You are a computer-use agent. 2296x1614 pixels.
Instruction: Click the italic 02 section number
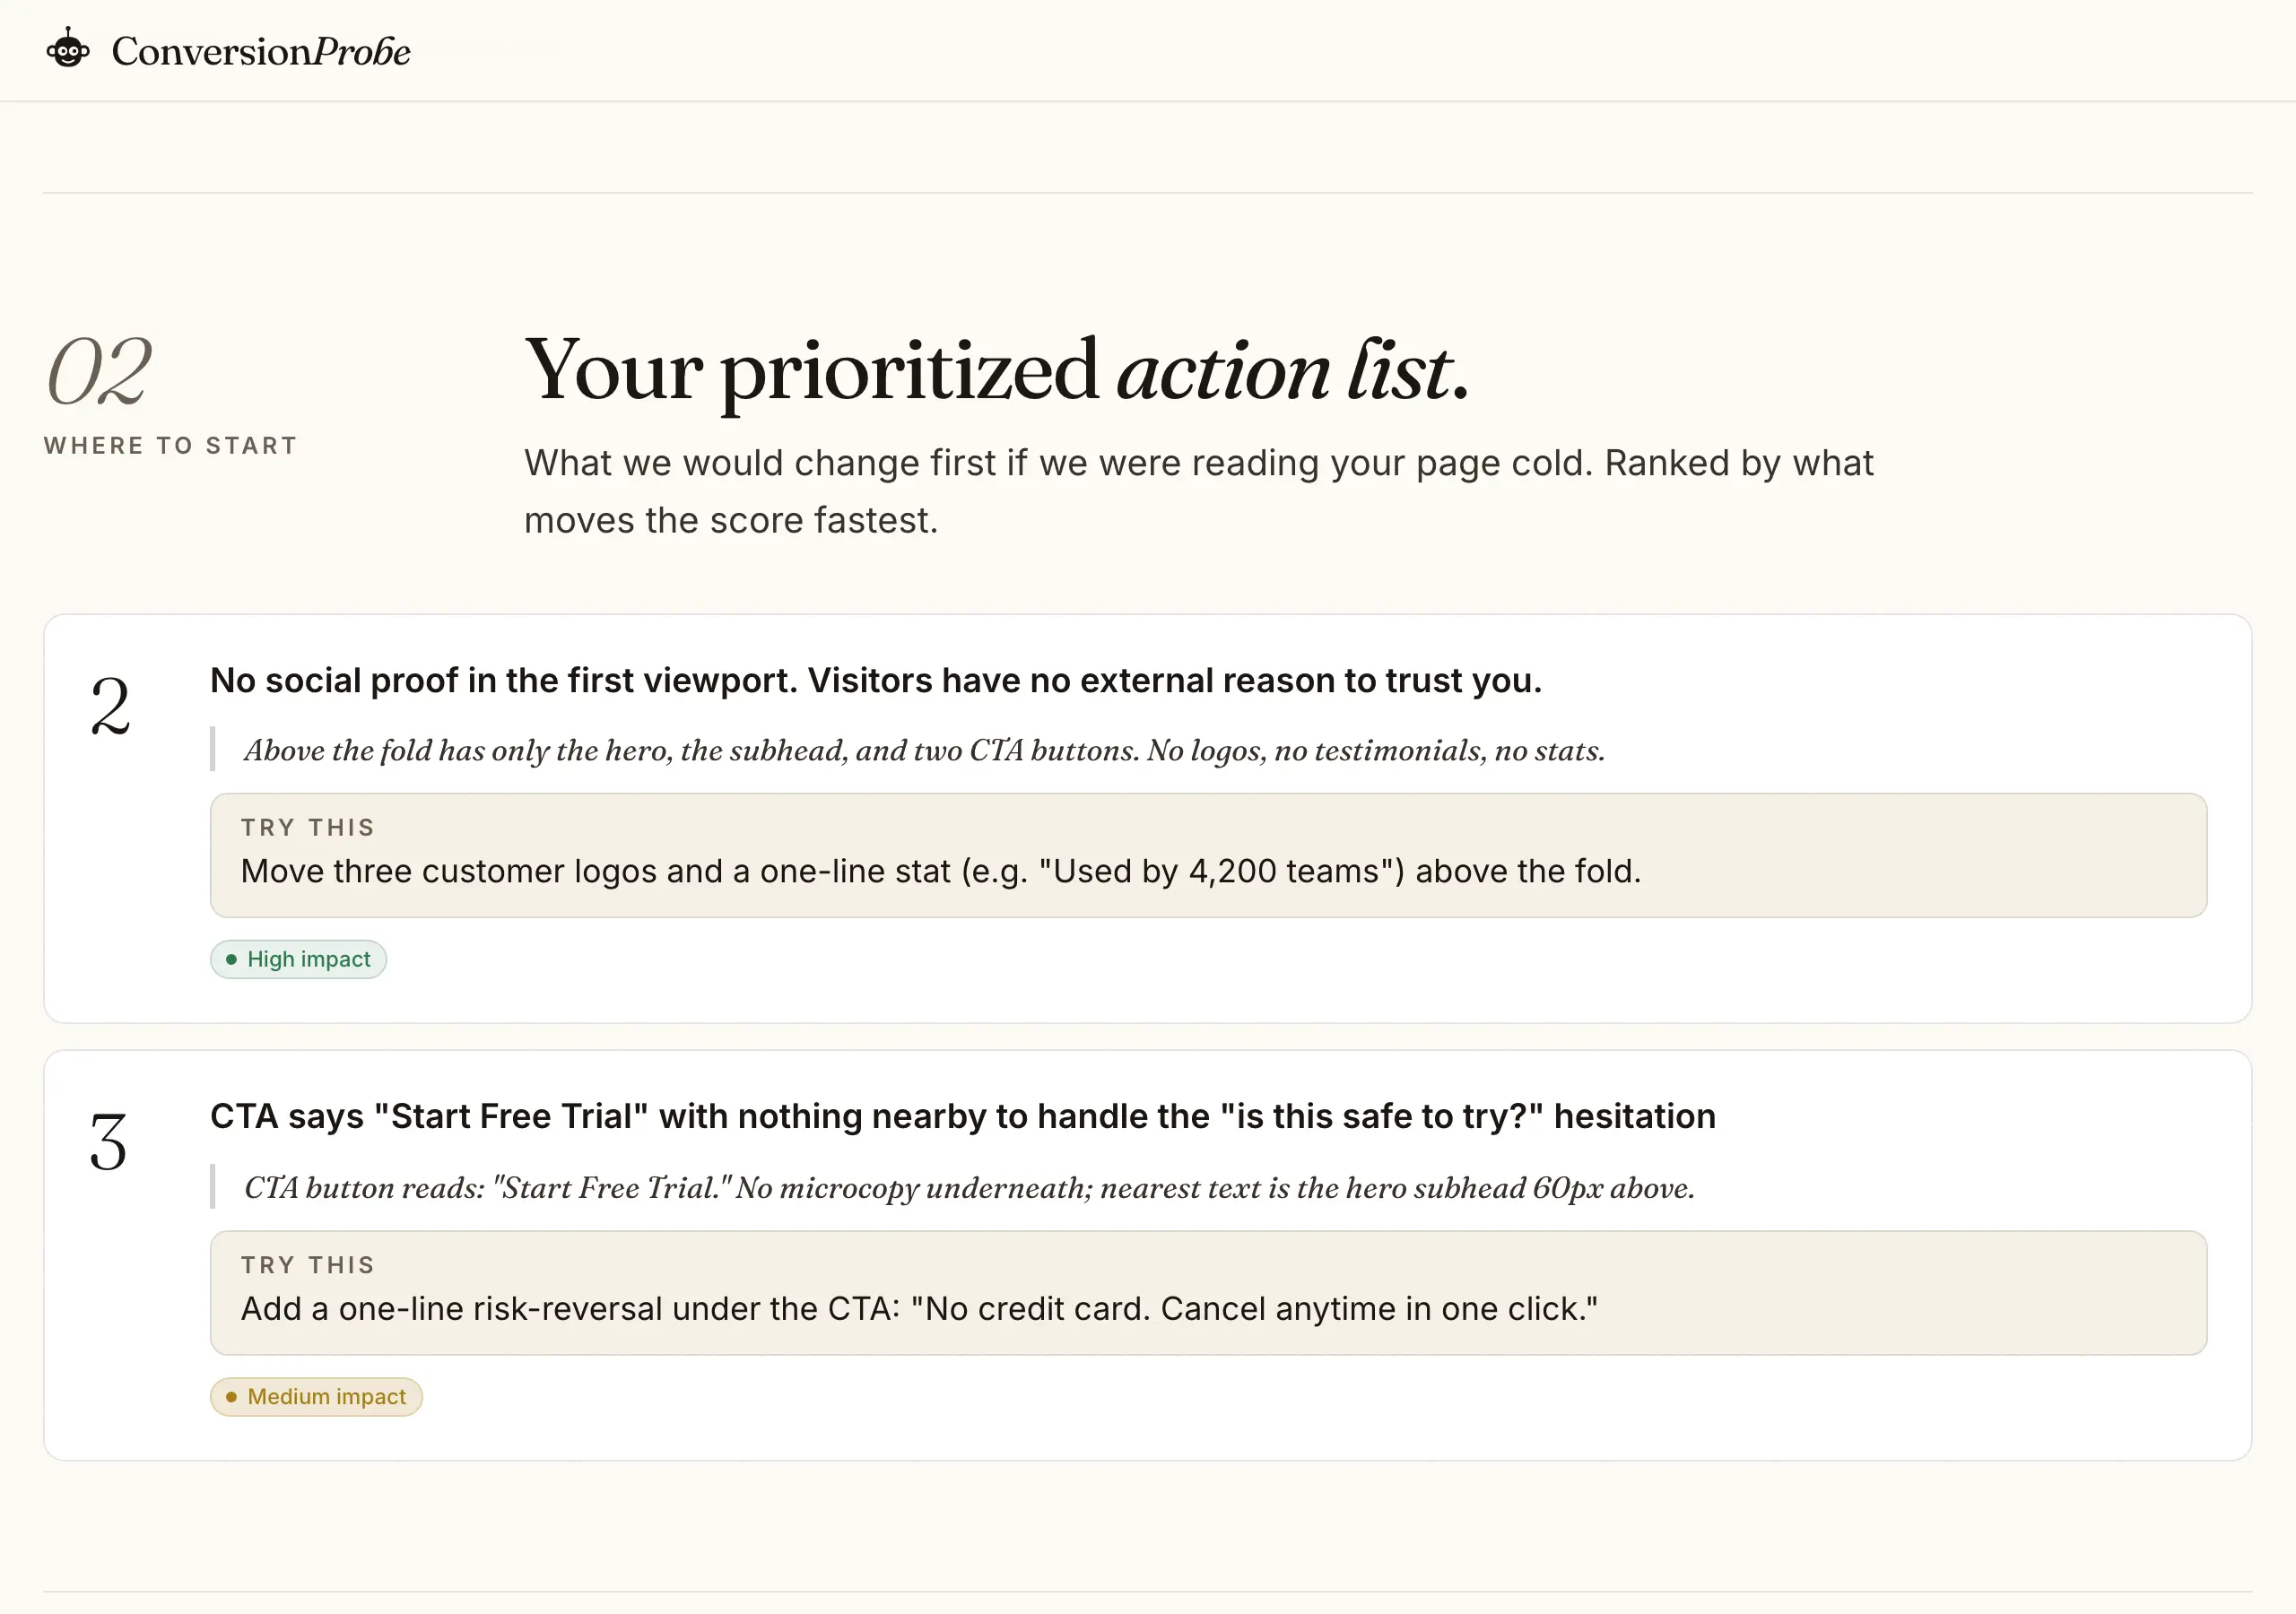click(99, 372)
